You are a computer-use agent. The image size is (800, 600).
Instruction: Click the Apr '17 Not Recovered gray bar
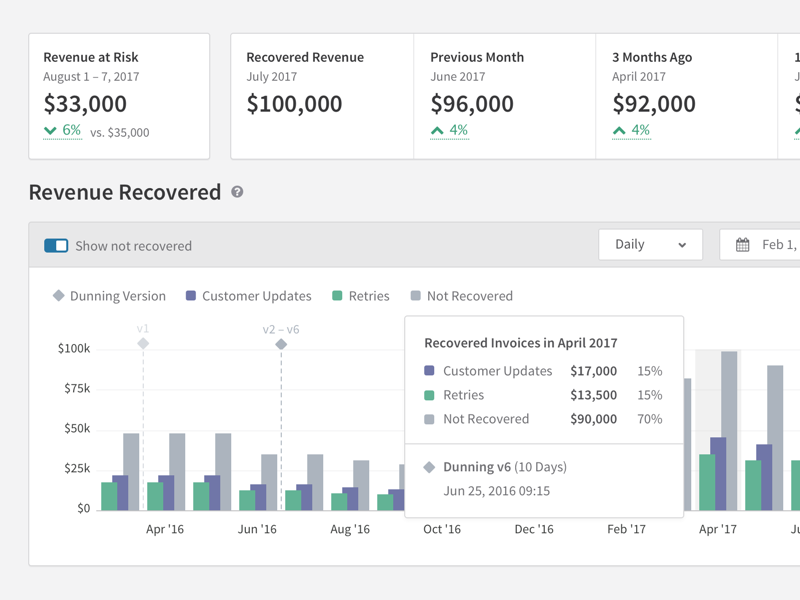coord(729,431)
